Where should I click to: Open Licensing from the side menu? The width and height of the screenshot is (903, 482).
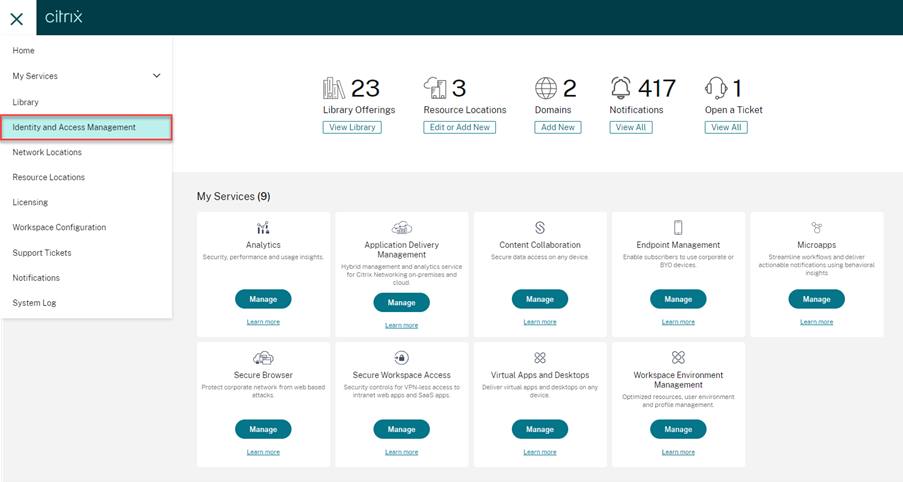(x=30, y=202)
